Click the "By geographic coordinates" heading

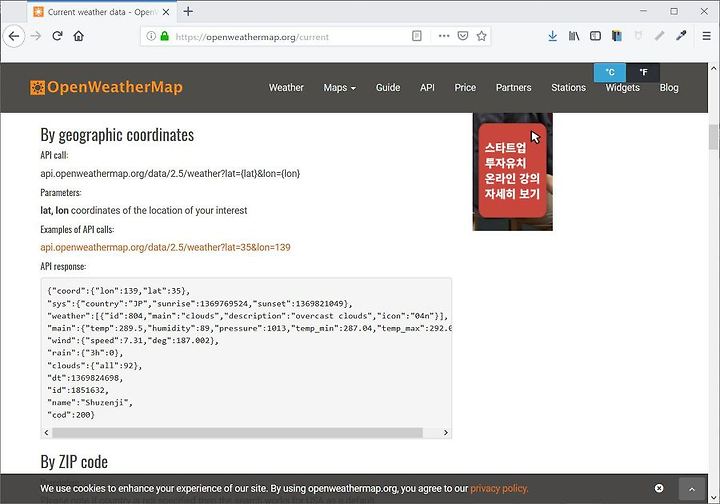click(117, 135)
